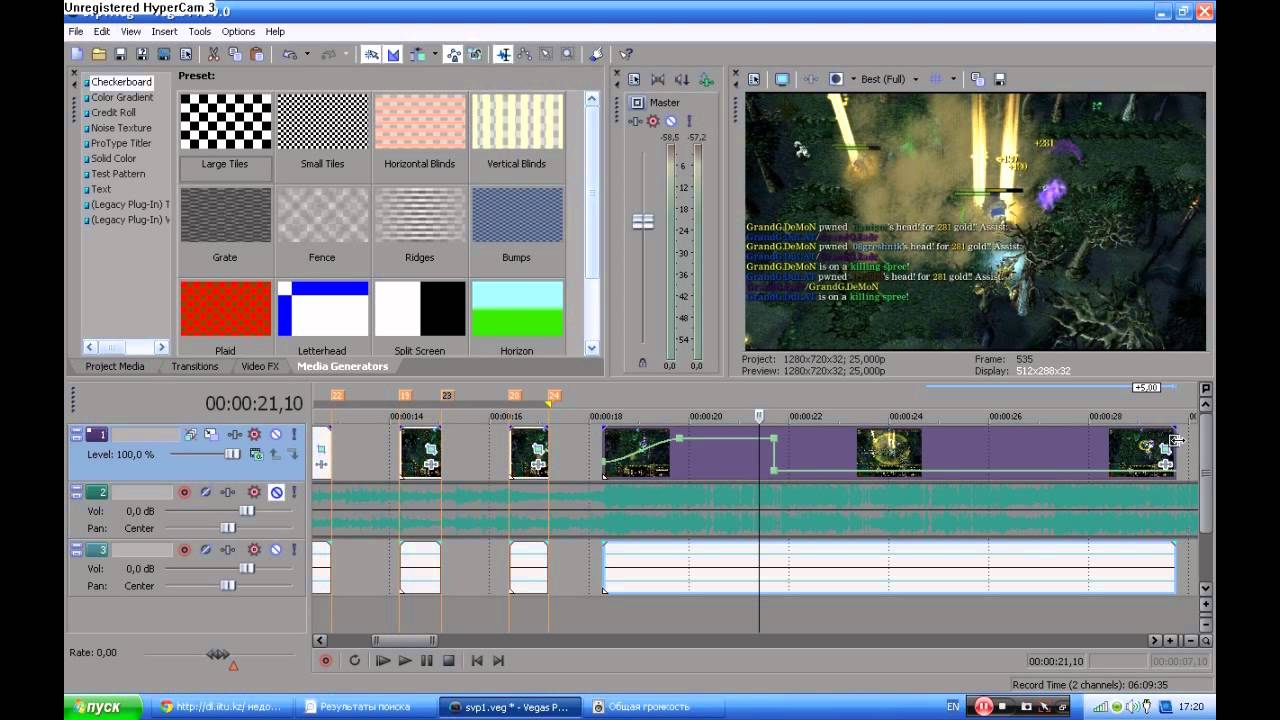Open compositing mode on track 1

click(x=256, y=454)
